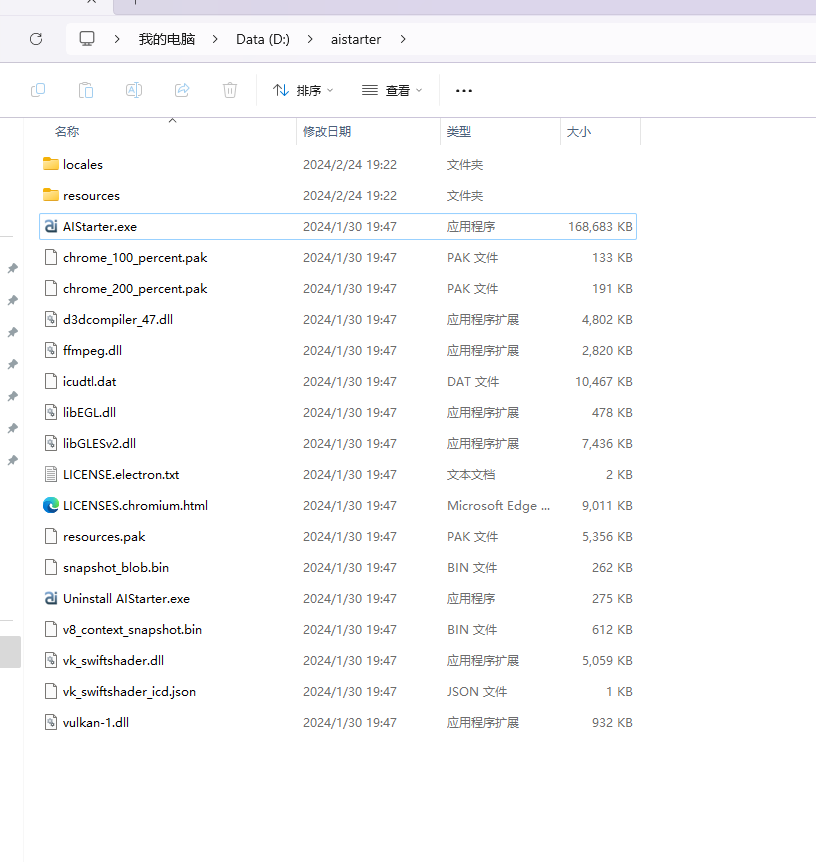The height and width of the screenshot is (862, 816).
Task: Click the 168,683 KB size value
Action: [x=600, y=226]
